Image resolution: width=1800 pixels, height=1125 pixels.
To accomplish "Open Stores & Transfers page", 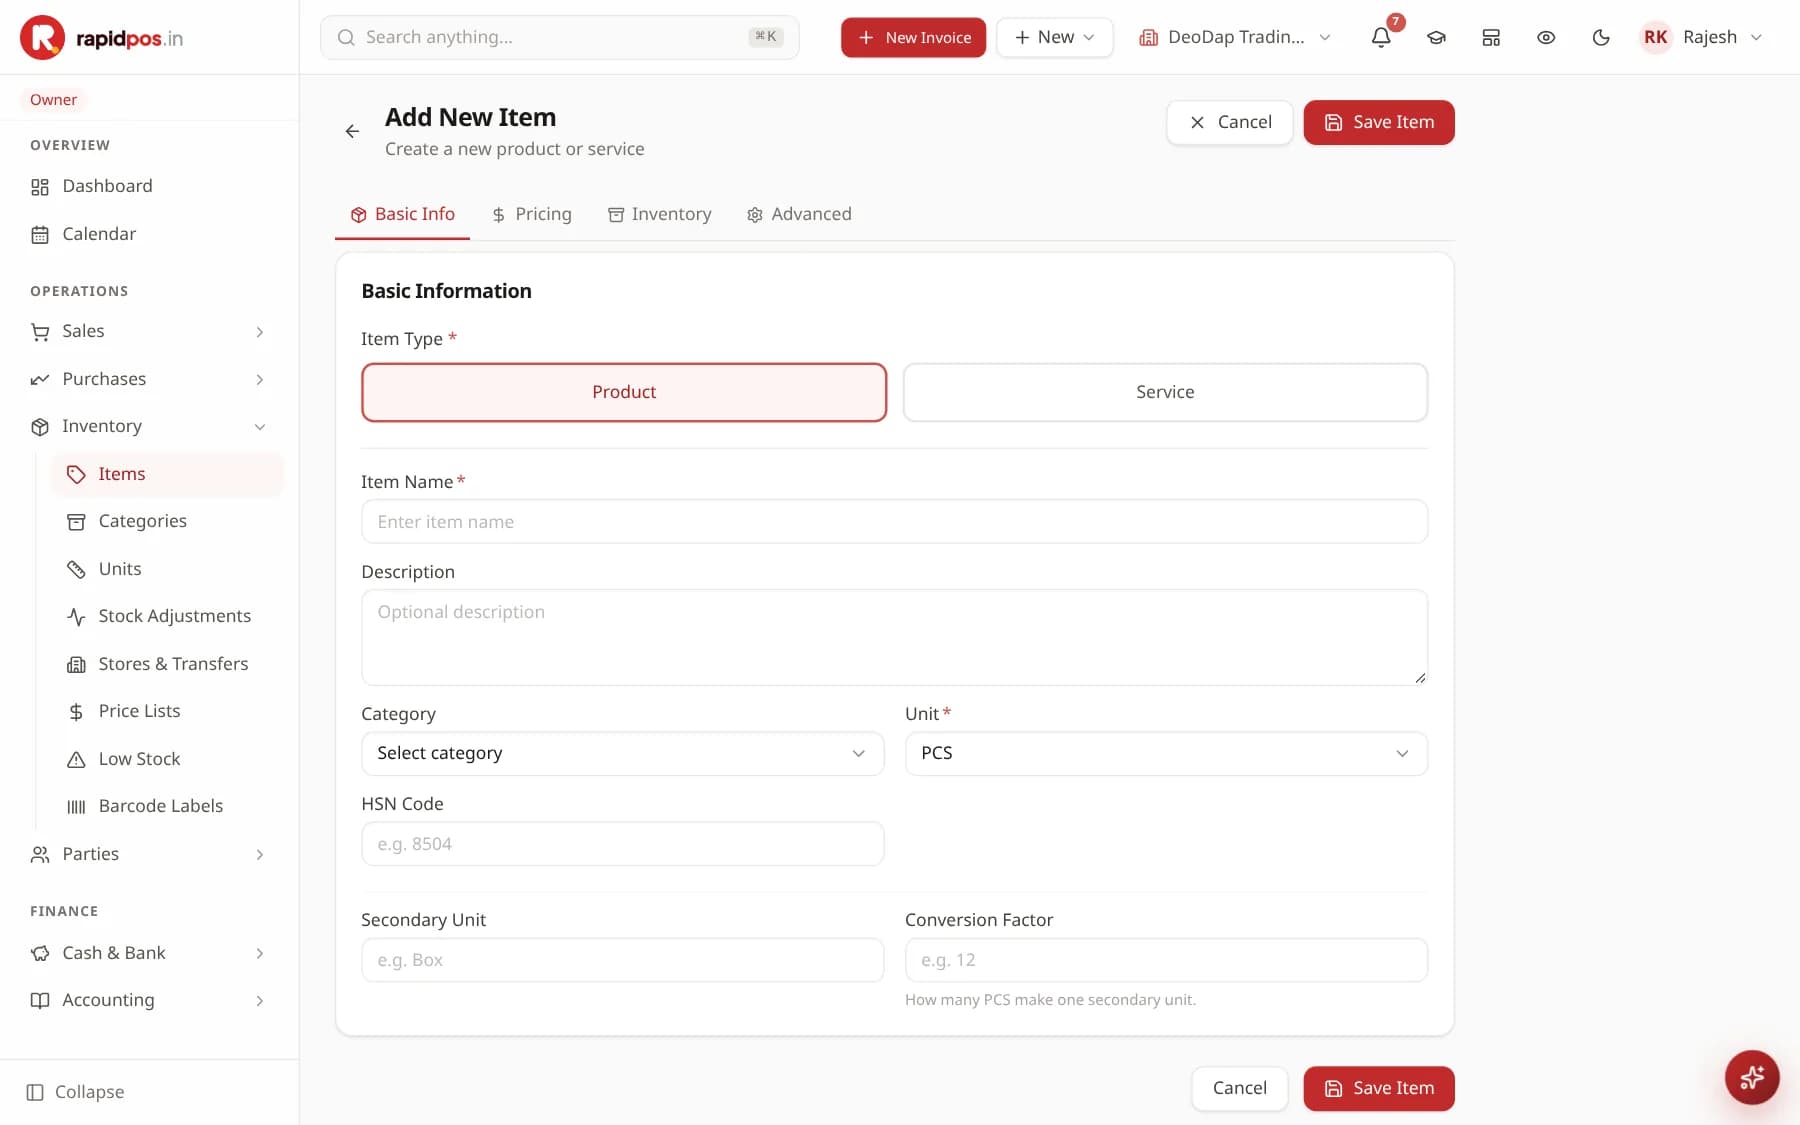I will (x=168, y=664).
